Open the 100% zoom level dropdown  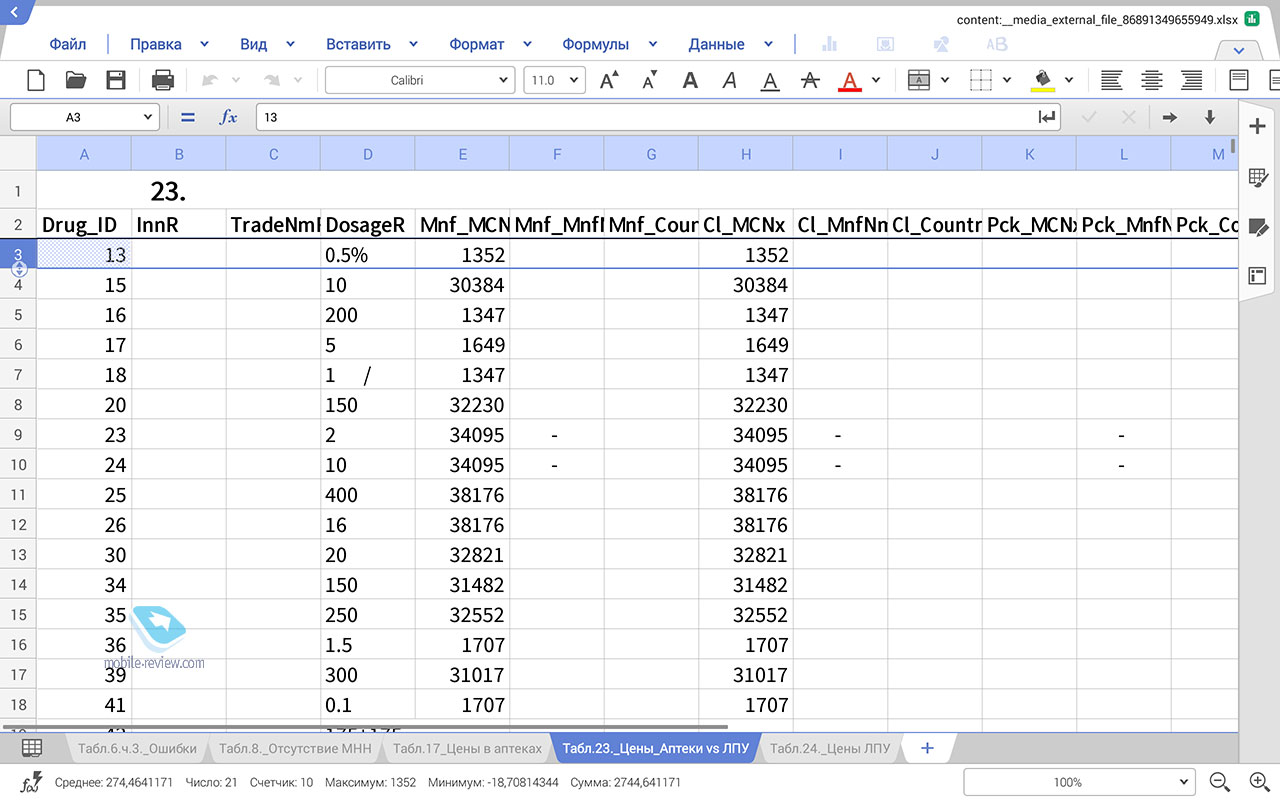point(1079,782)
